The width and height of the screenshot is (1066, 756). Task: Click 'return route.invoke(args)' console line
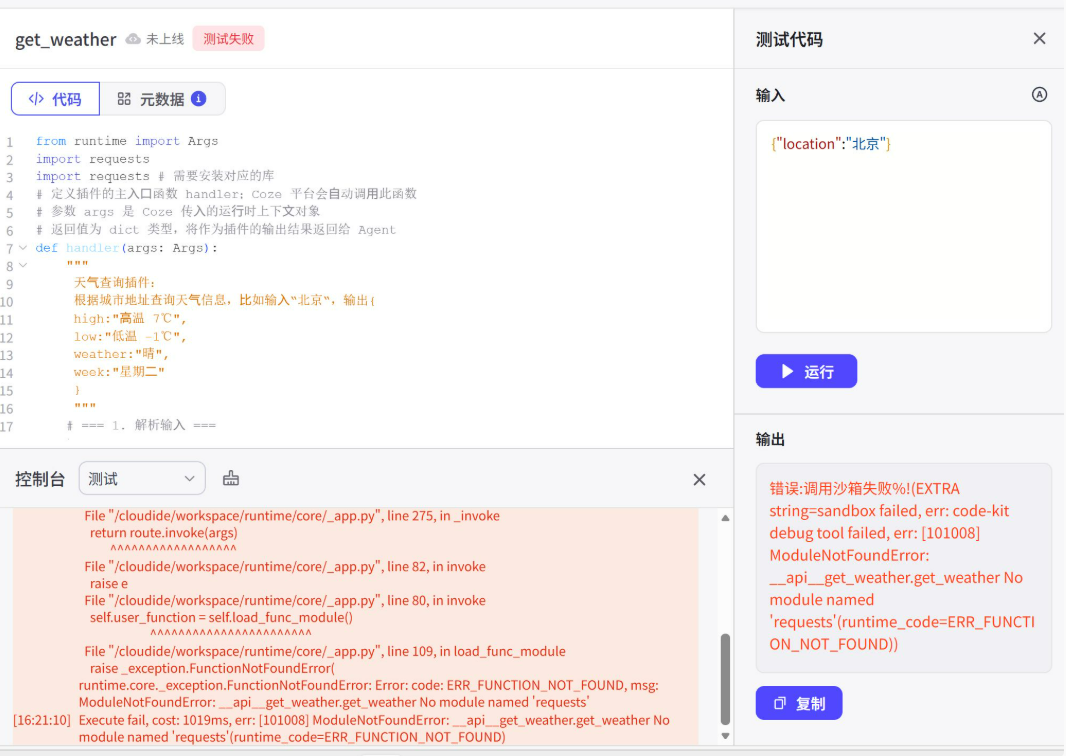[x=164, y=532]
